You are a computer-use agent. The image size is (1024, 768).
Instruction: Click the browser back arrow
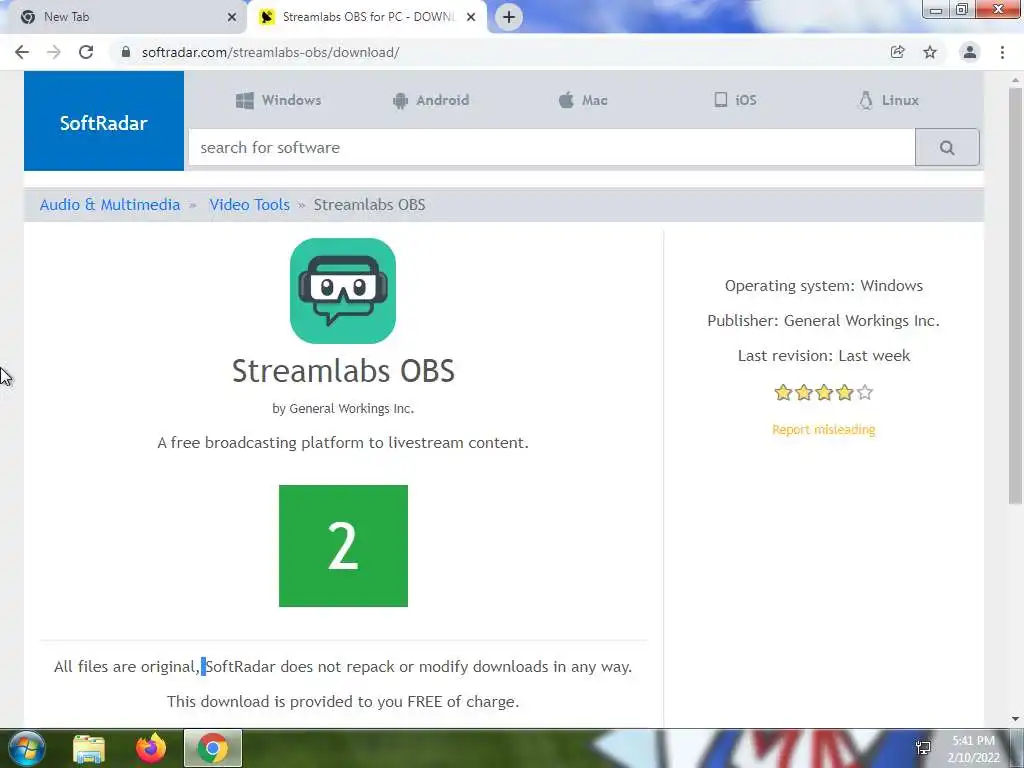point(22,52)
